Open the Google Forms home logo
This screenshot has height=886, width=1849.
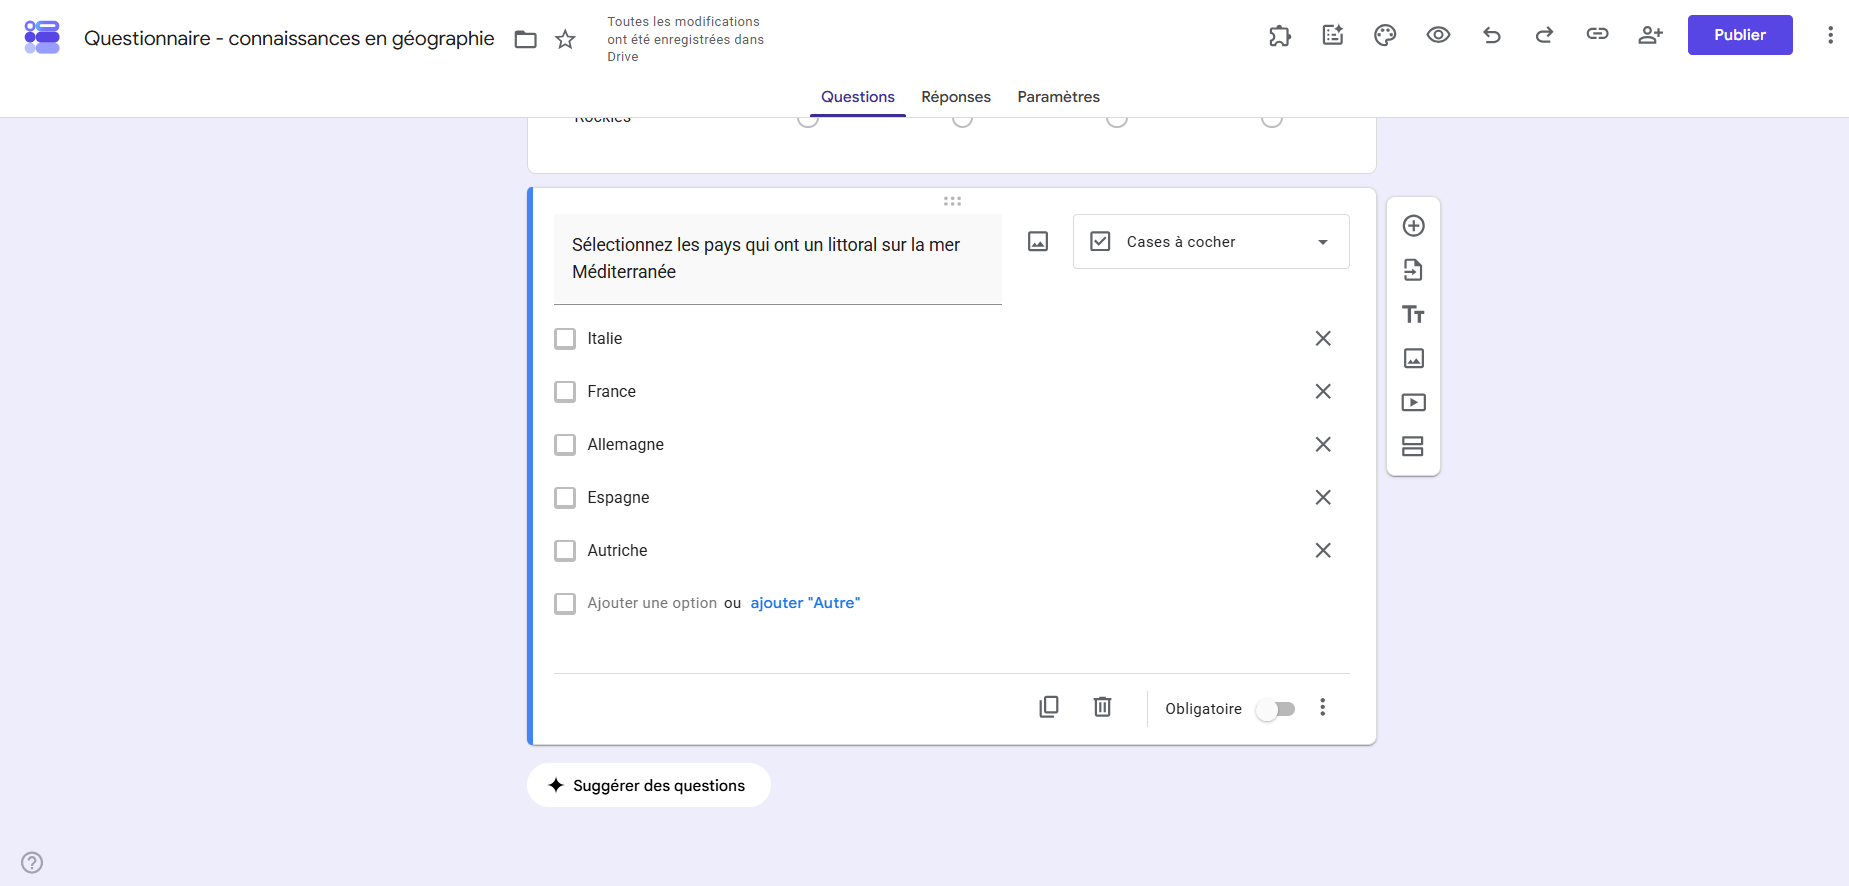(42, 37)
